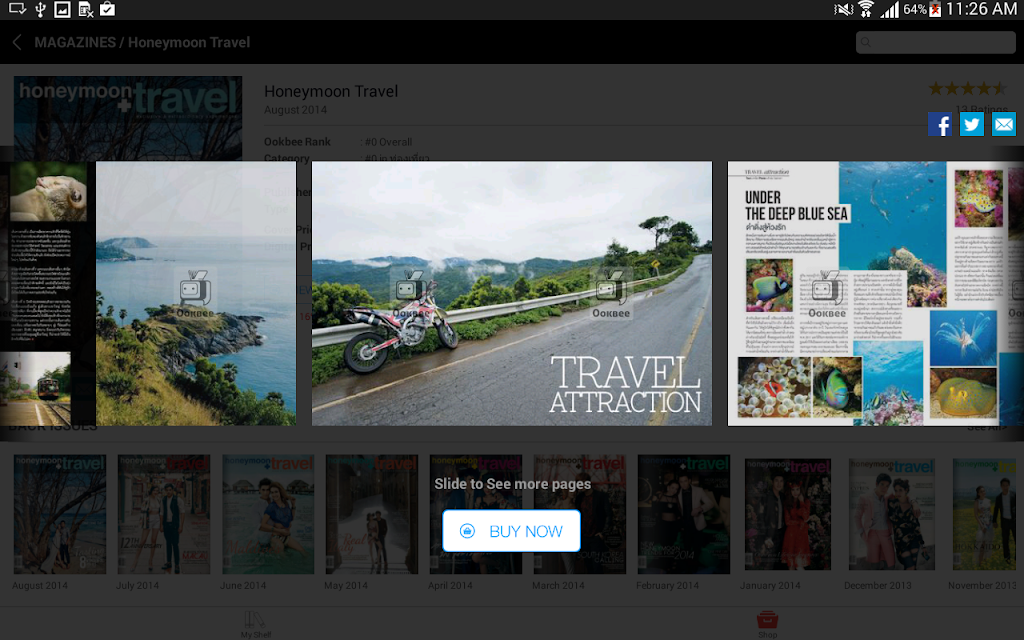Tap the cellular signal strength icon
1024x640 pixels.
point(889,9)
